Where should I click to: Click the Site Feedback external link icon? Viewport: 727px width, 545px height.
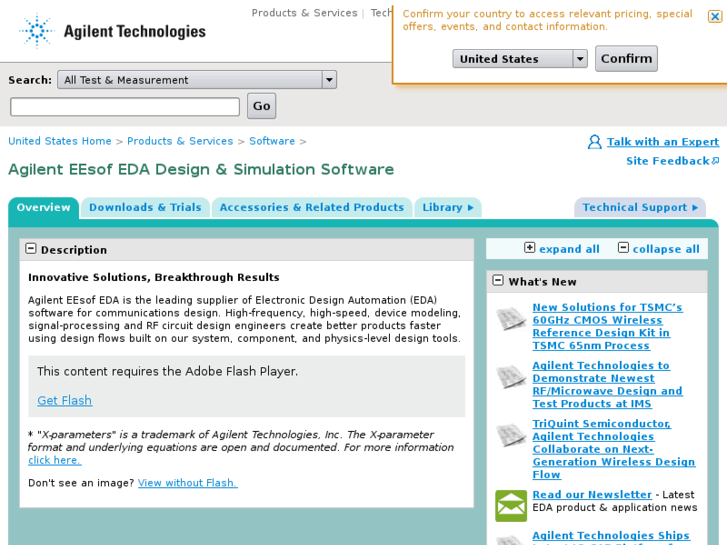715,160
